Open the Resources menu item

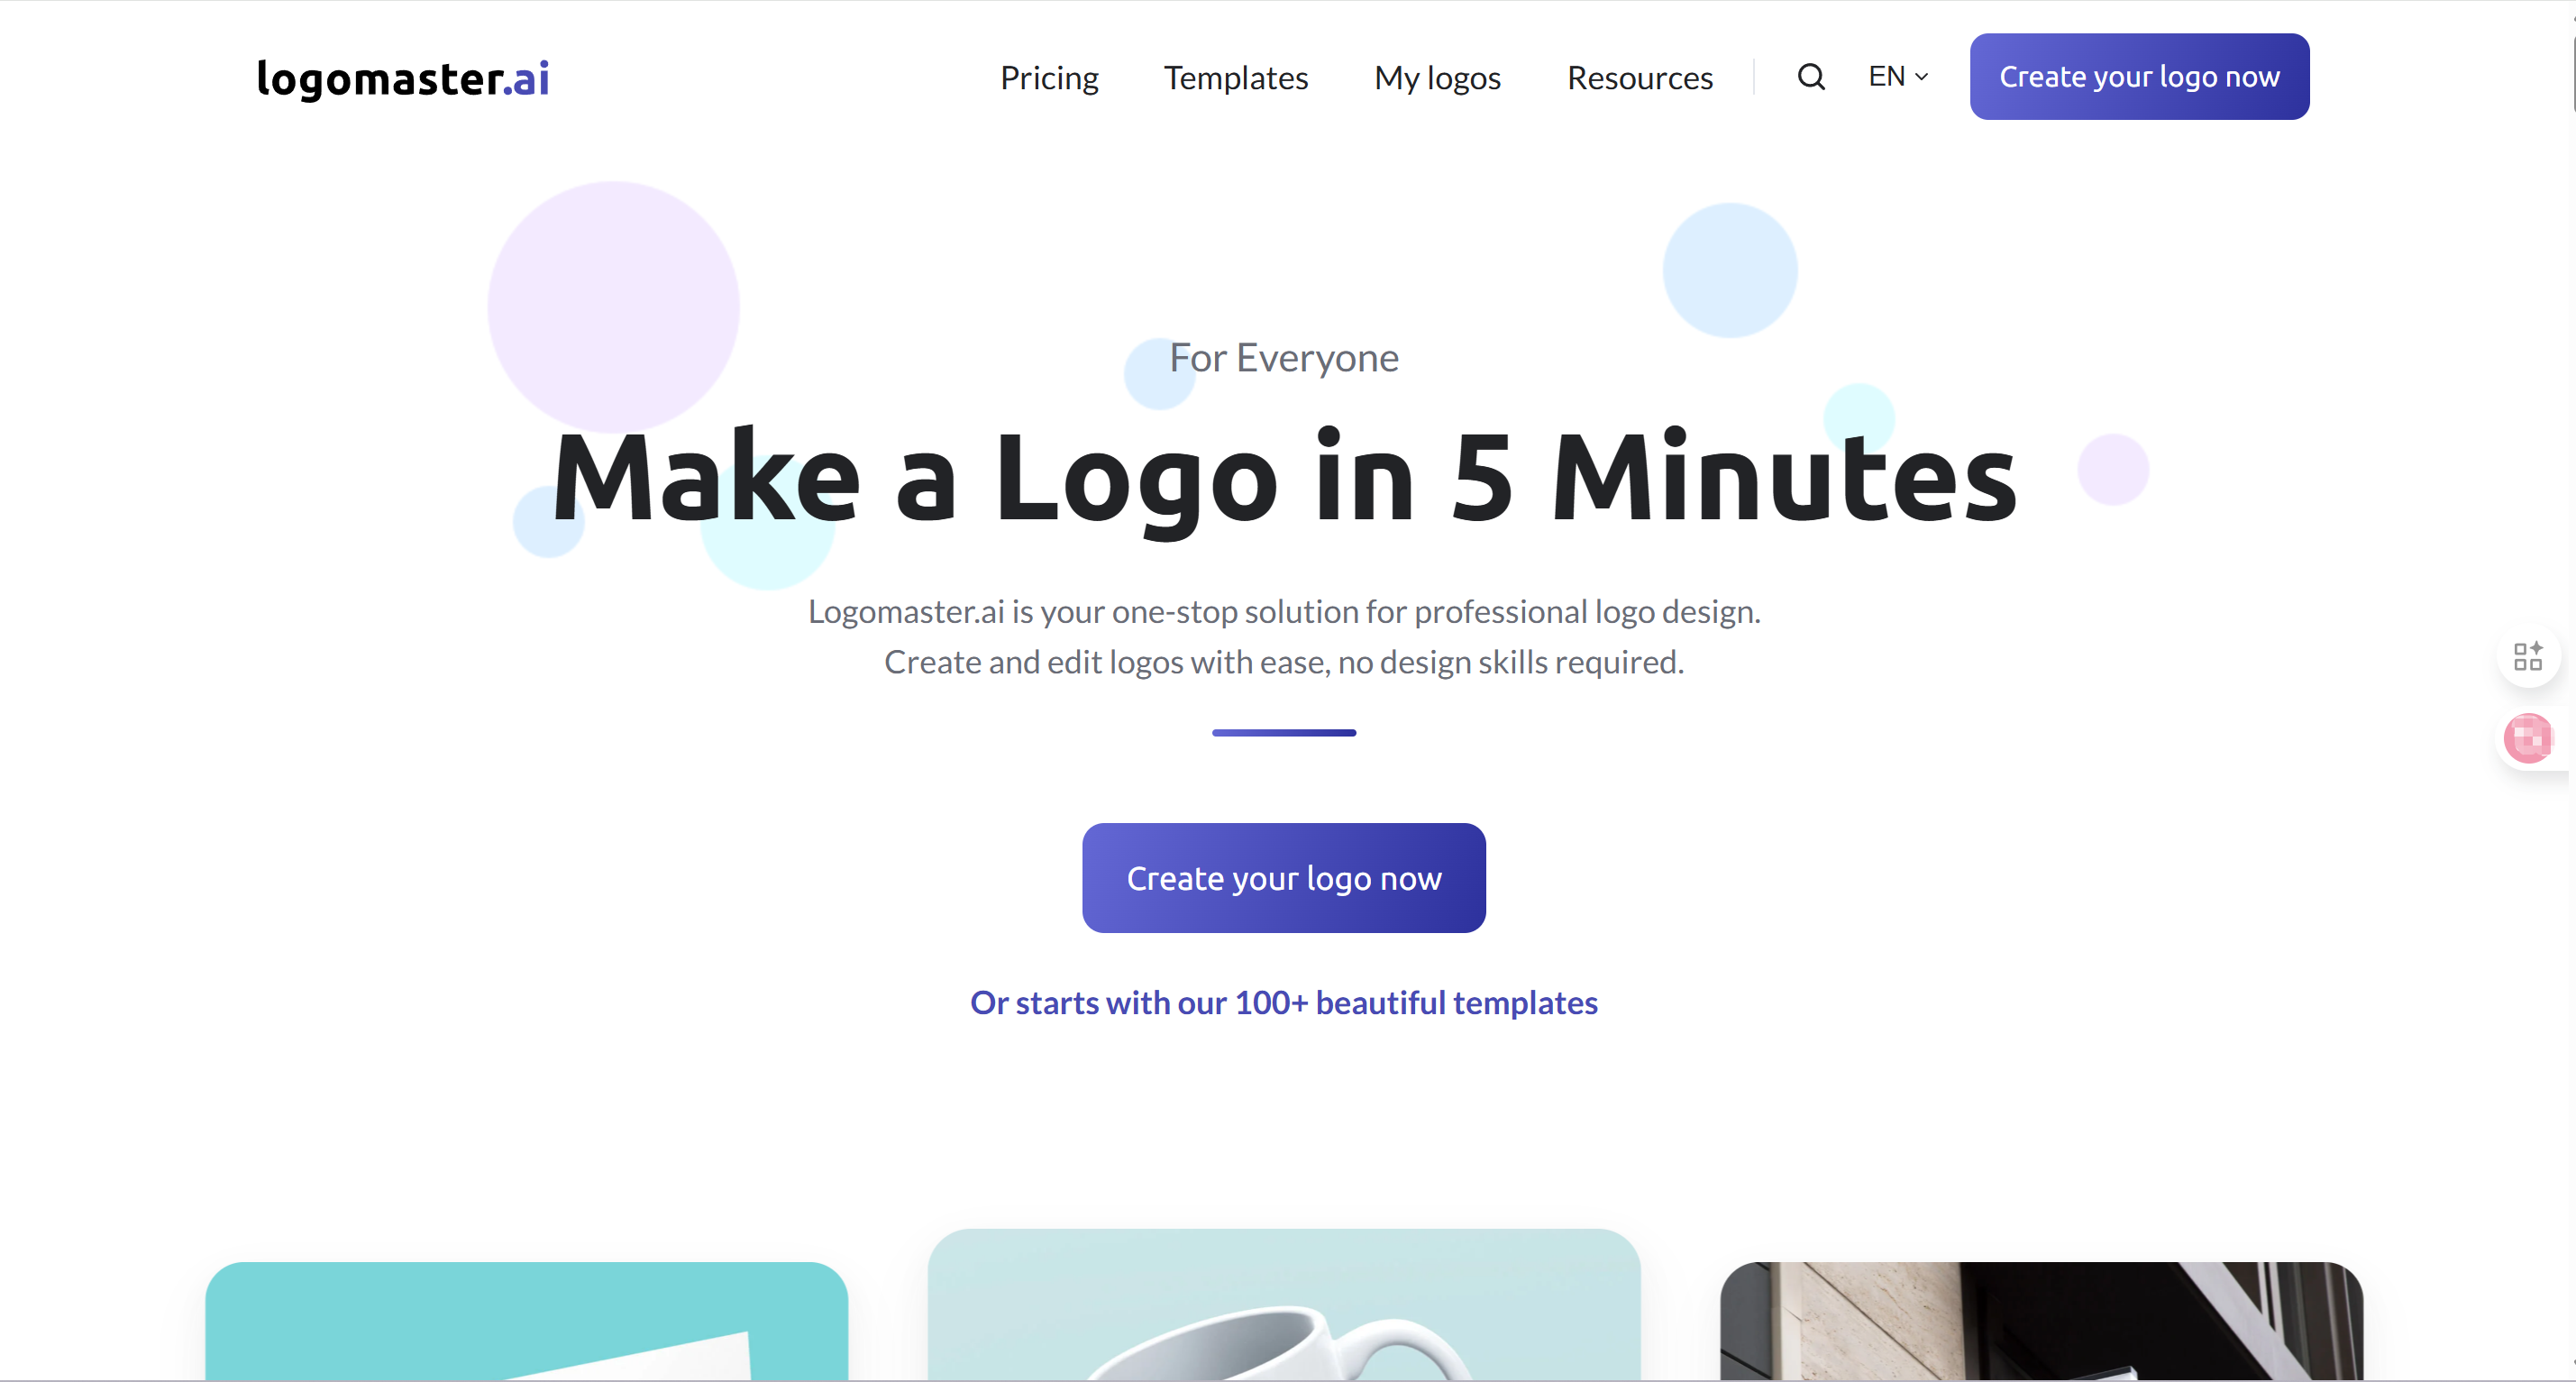coord(1640,78)
